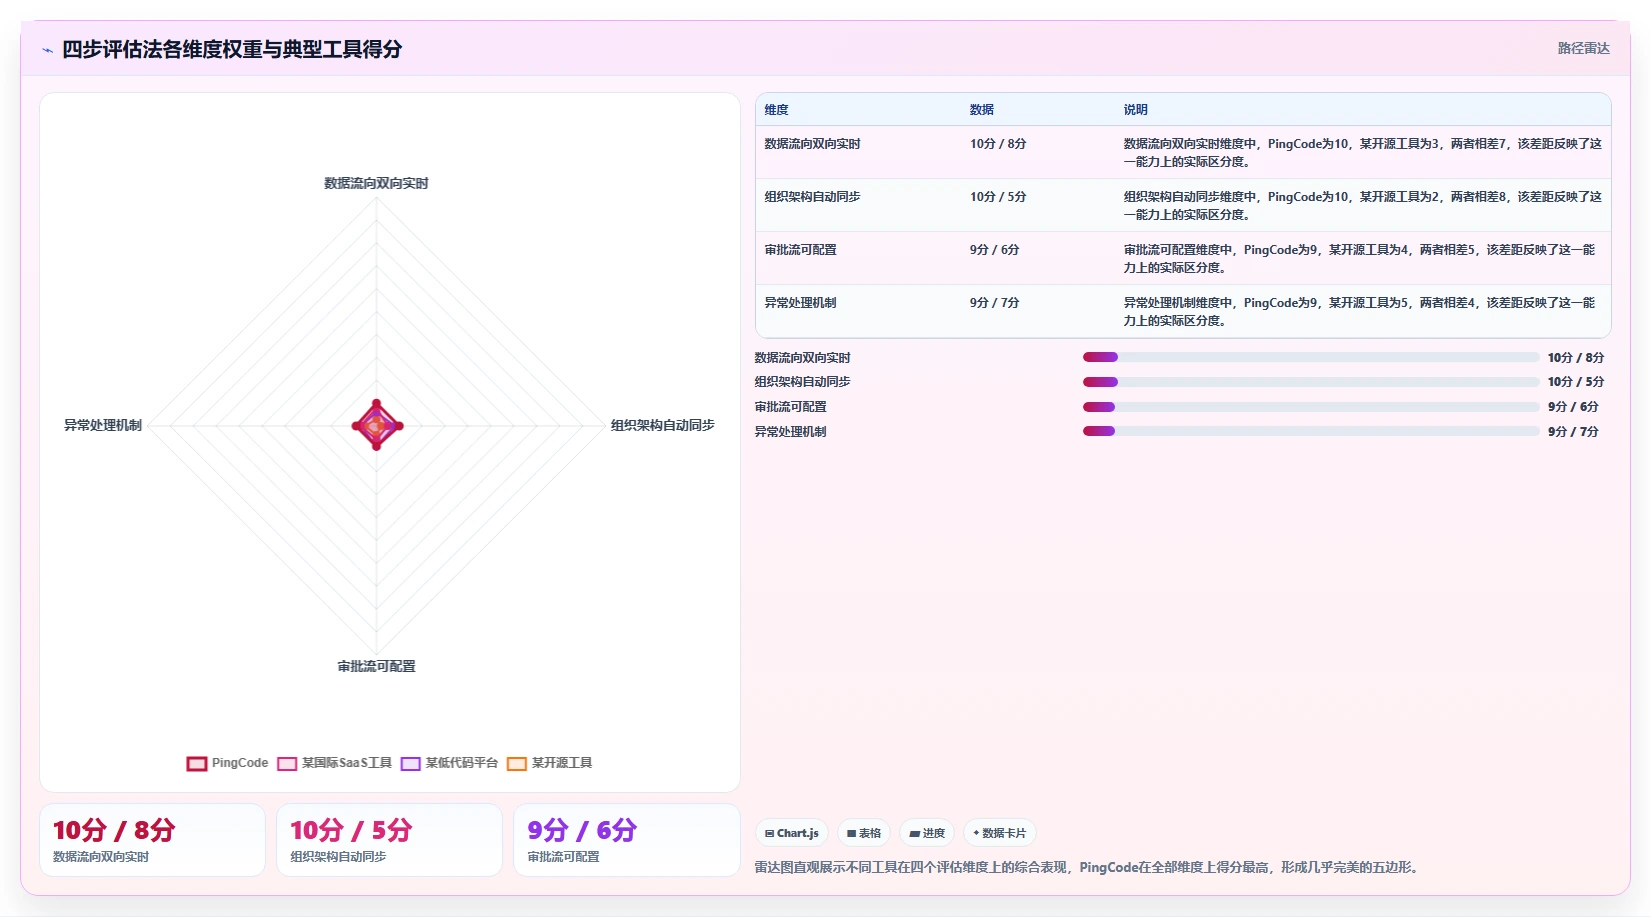Viewport: 1651px width, 917px height.
Task: Open the 10分 / 5分 data card
Action: [x=389, y=840]
